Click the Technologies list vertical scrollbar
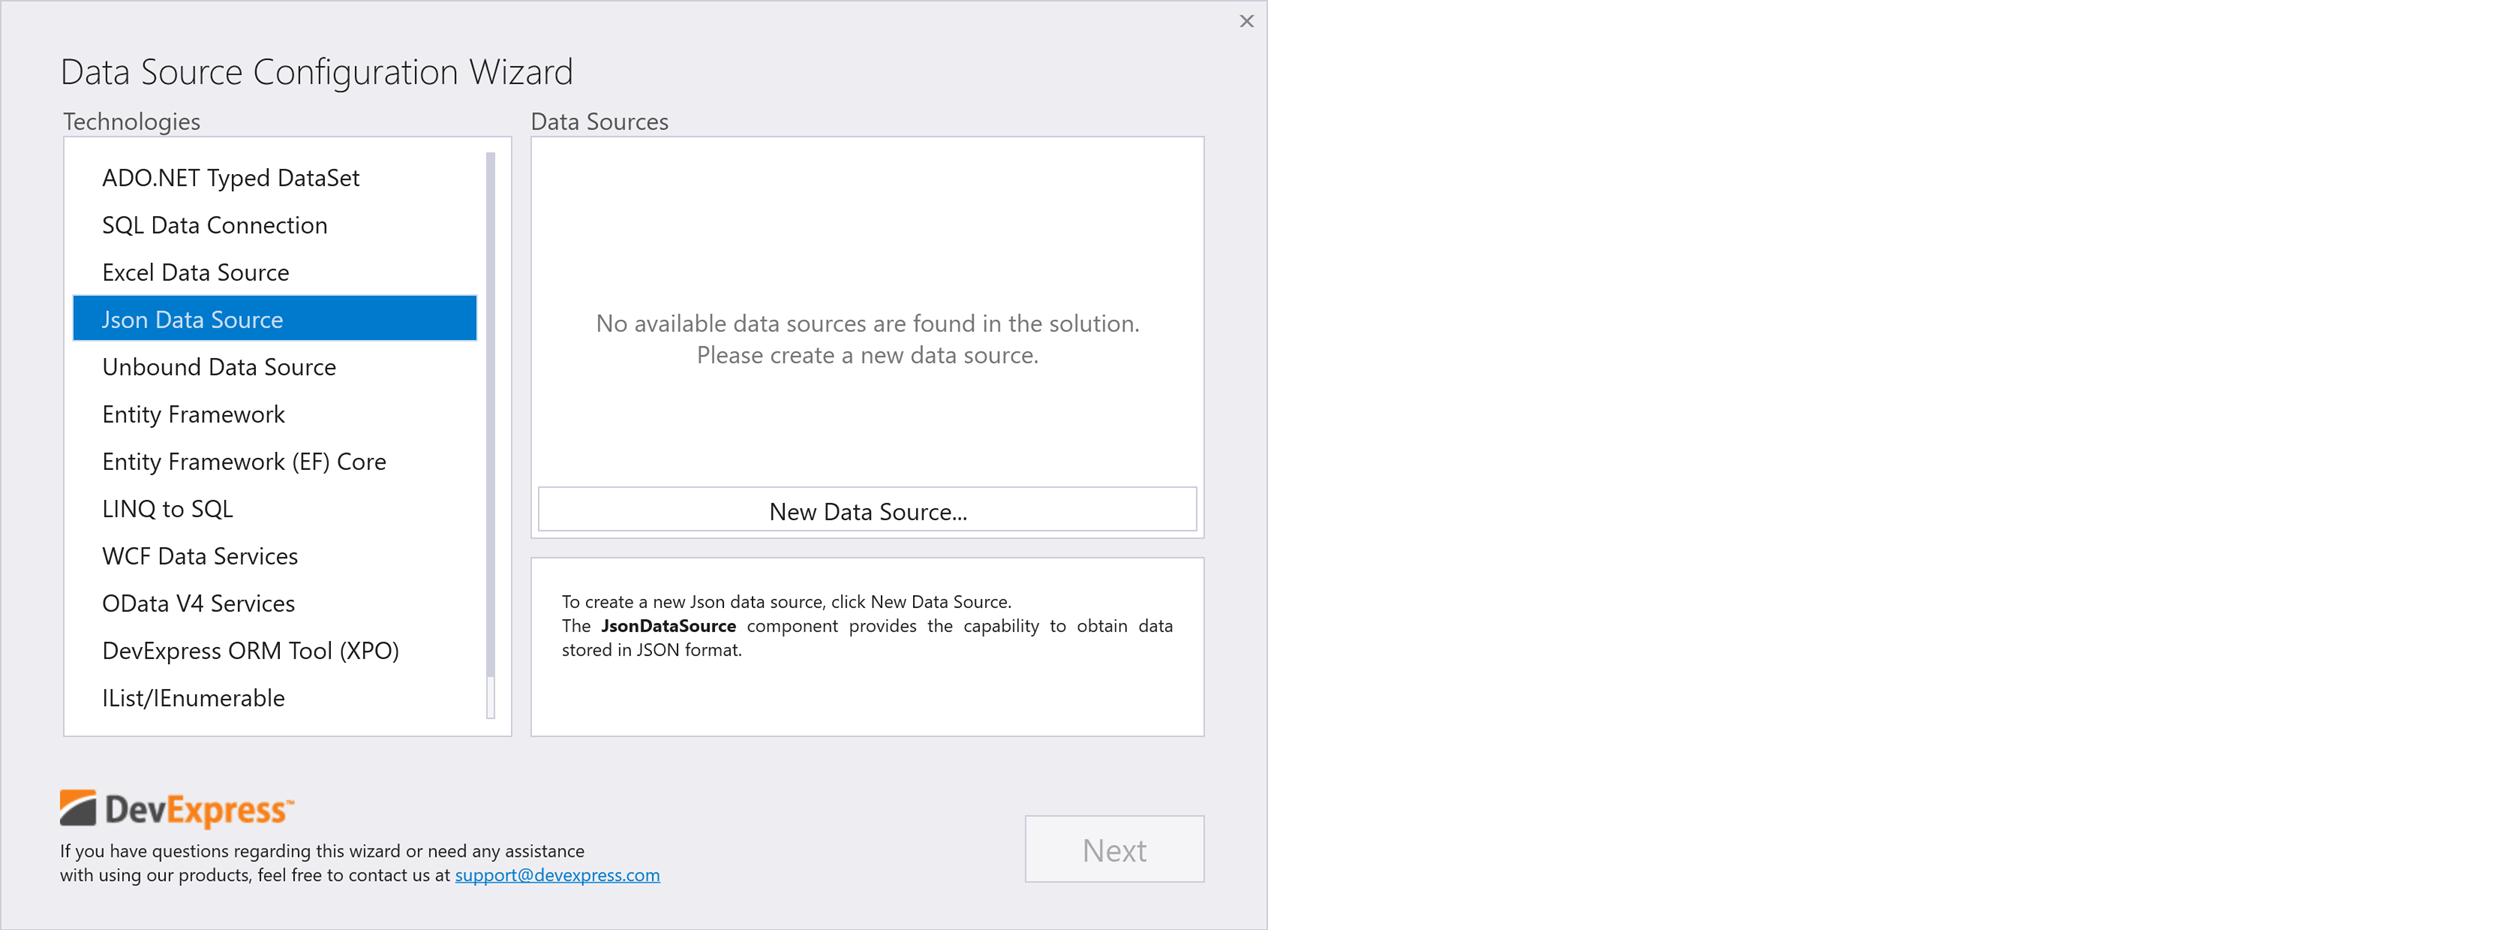The image size is (2500, 930). click(490, 434)
